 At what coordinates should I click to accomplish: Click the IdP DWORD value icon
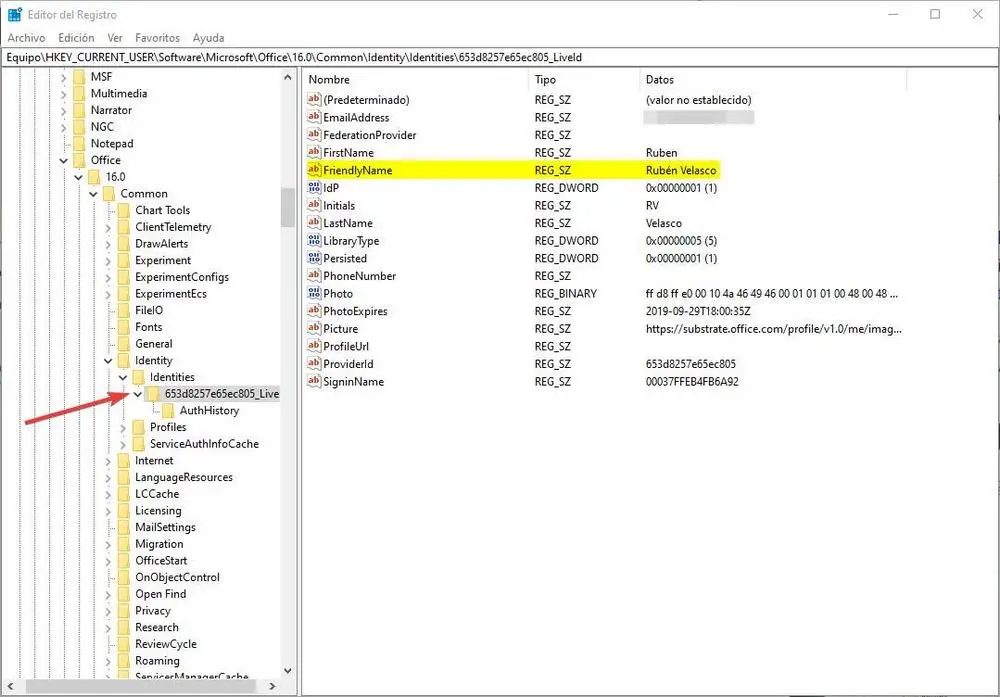[x=314, y=187]
